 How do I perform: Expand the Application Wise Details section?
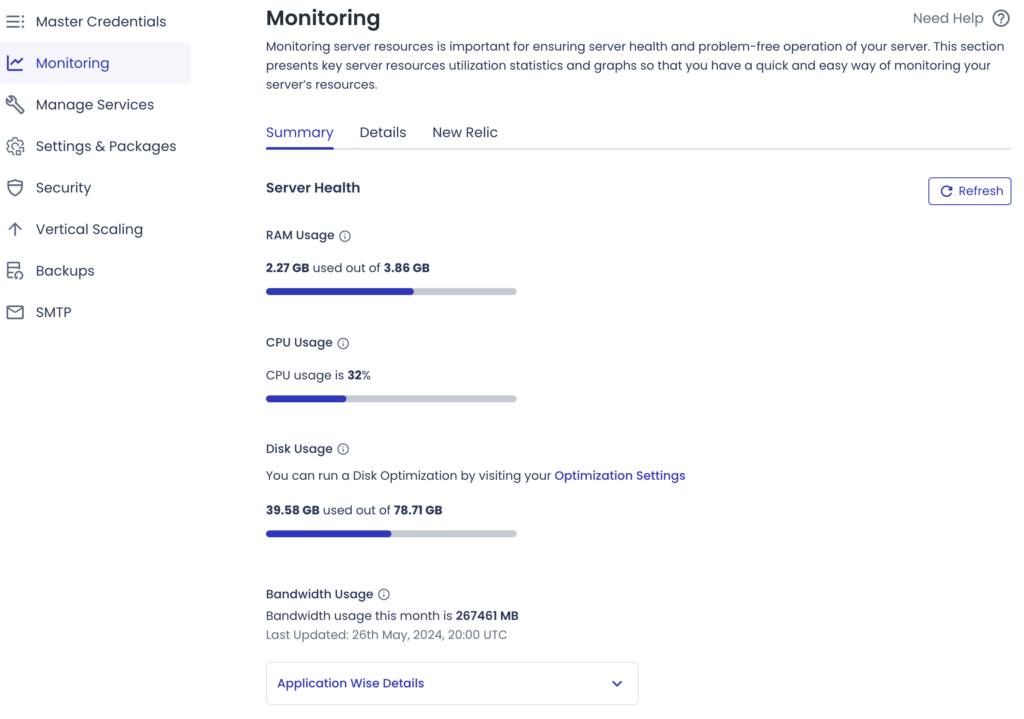pos(451,683)
